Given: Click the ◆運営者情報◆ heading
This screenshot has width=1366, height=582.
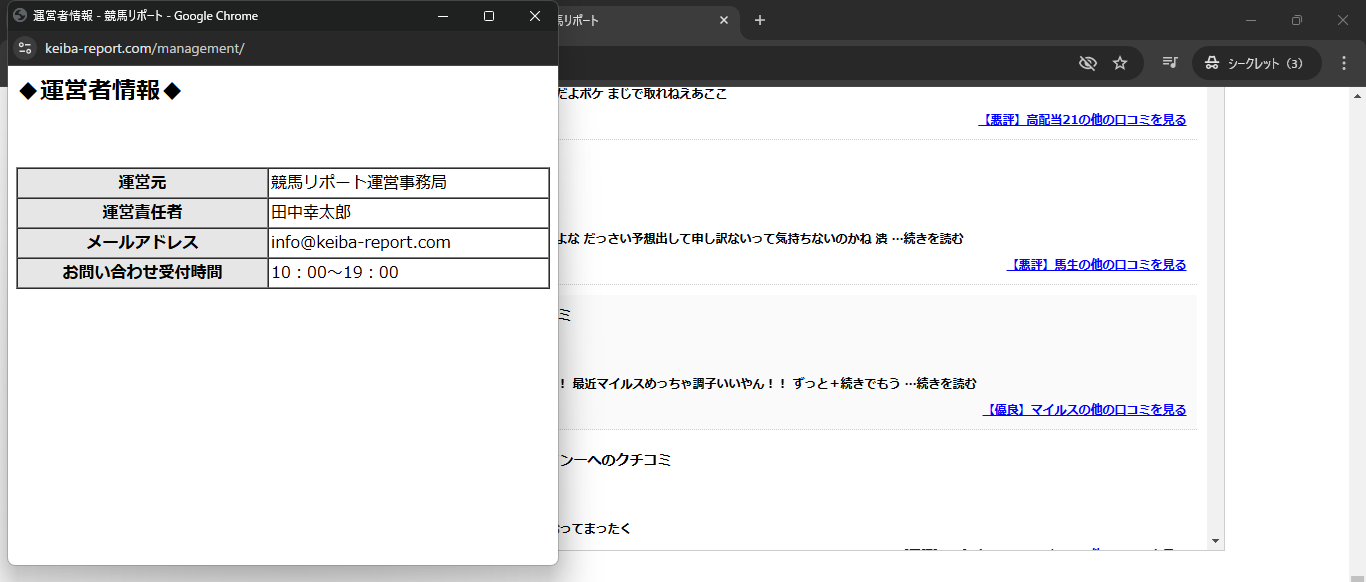Looking at the screenshot, I should 100,91.
